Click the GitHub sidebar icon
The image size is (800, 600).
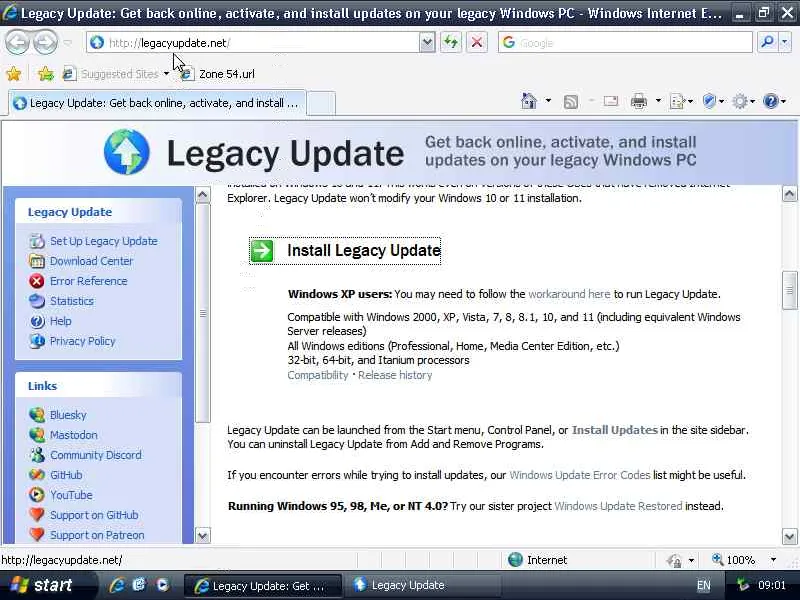click(36, 475)
